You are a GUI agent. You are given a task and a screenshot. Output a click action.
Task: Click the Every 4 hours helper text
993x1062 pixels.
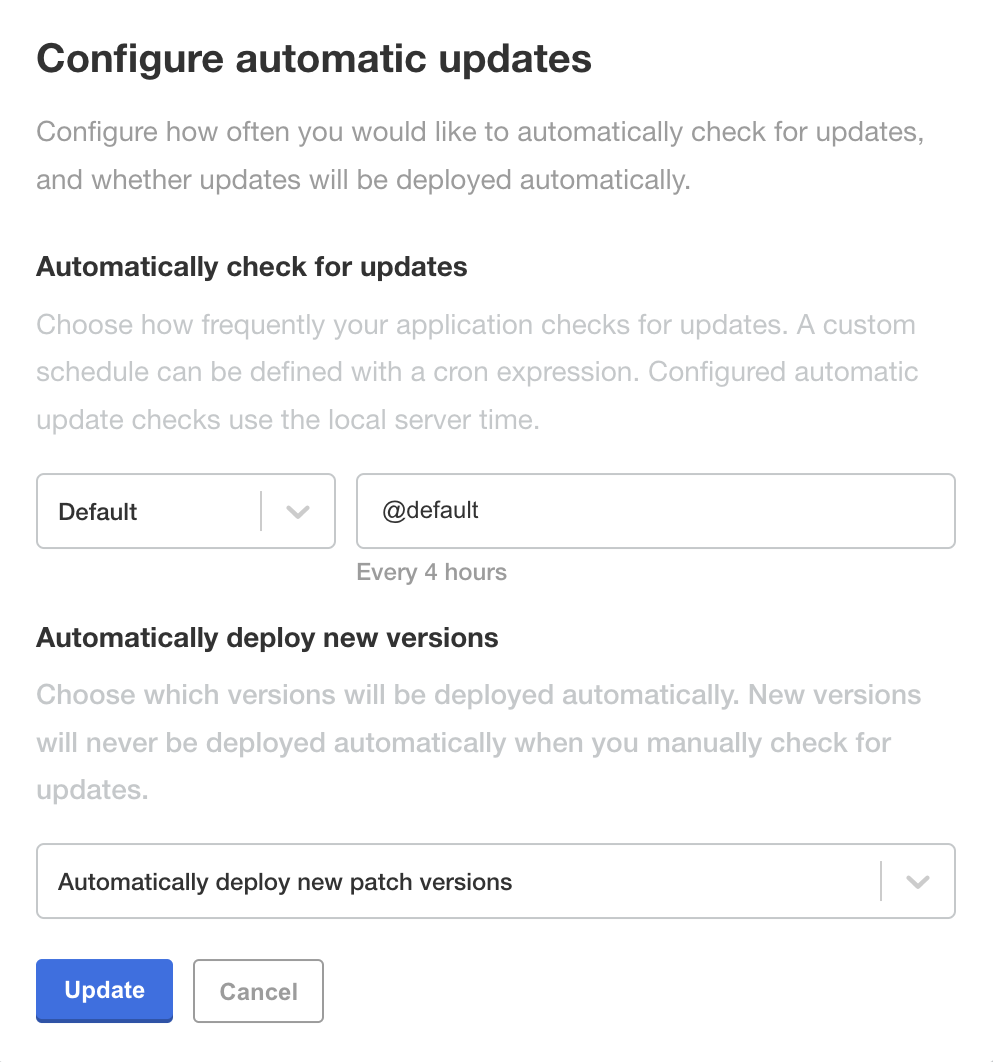431,572
